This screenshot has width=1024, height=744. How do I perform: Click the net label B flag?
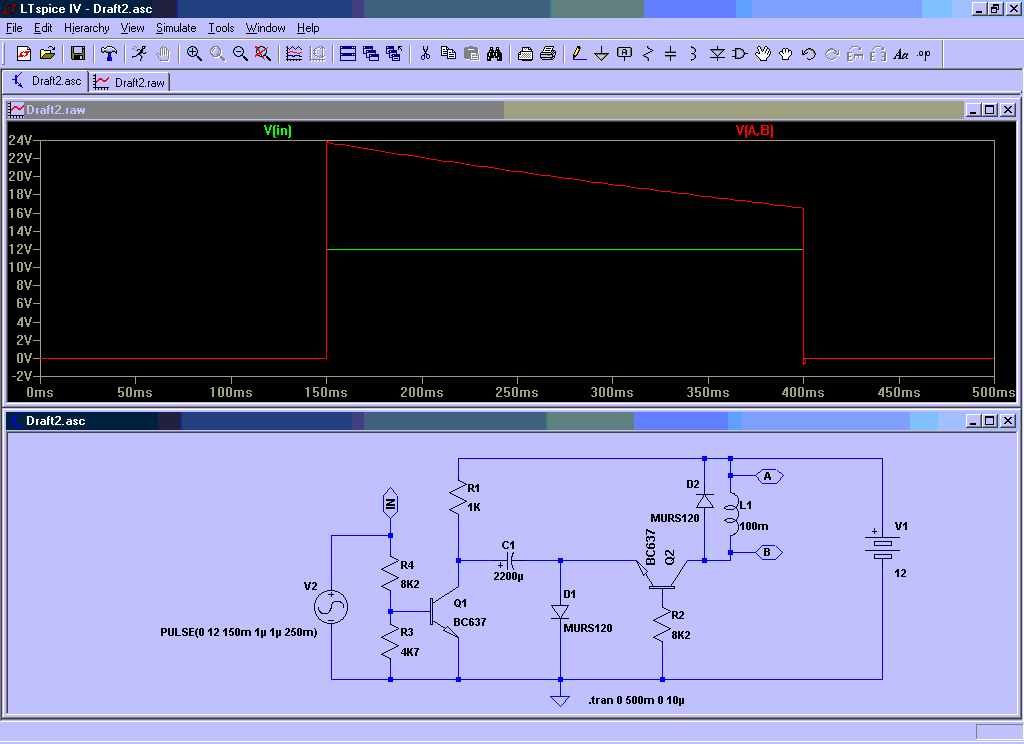(769, 553)
